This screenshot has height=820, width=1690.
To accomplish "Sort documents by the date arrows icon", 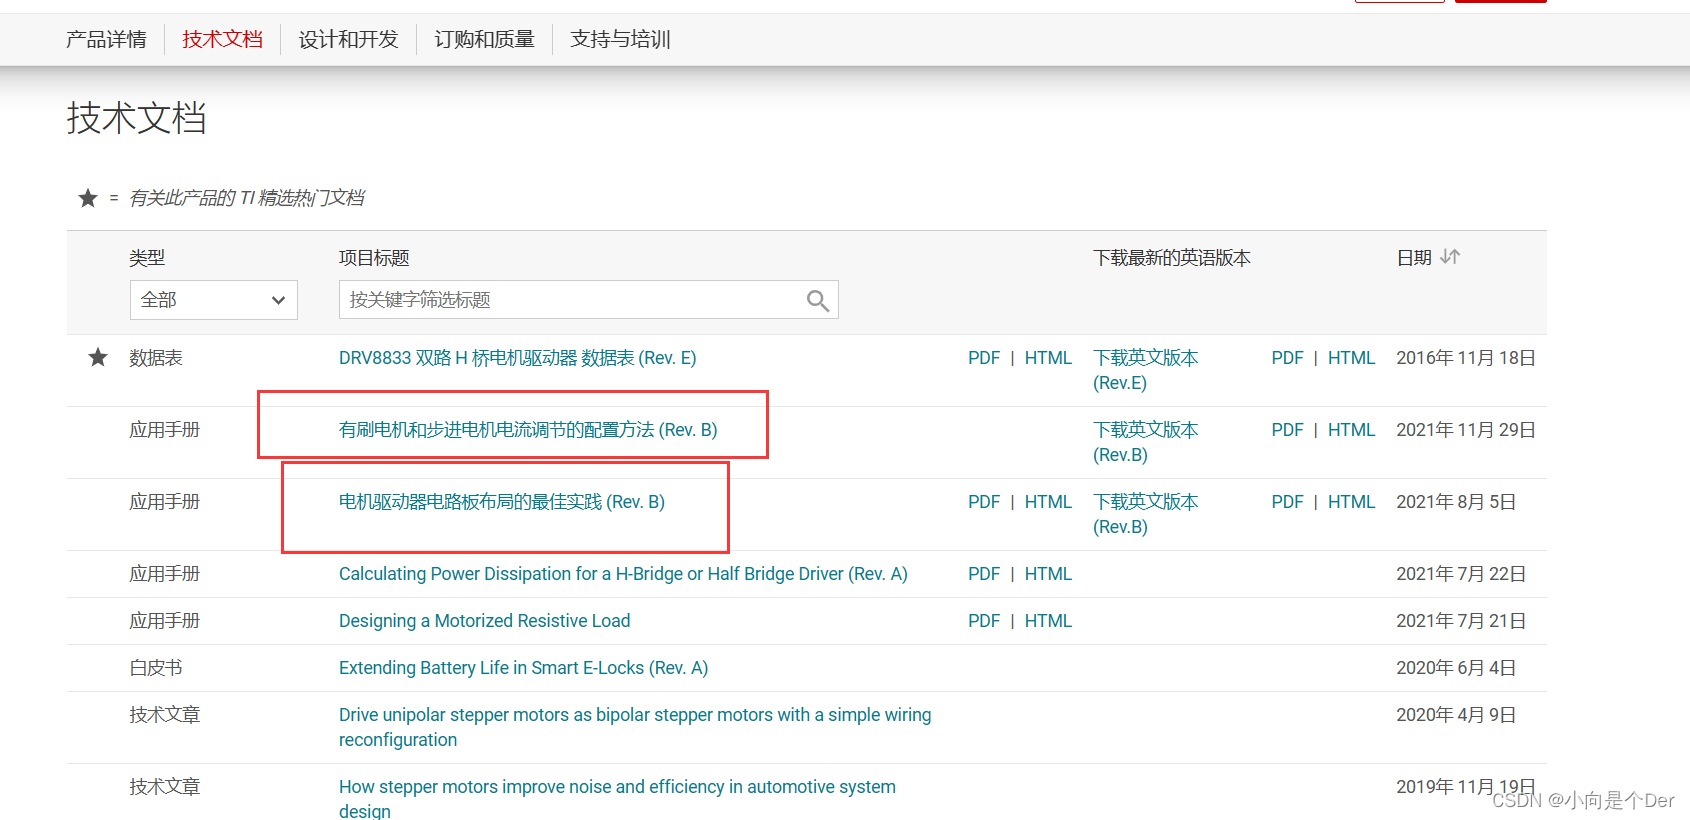I will coord(1450,257).
